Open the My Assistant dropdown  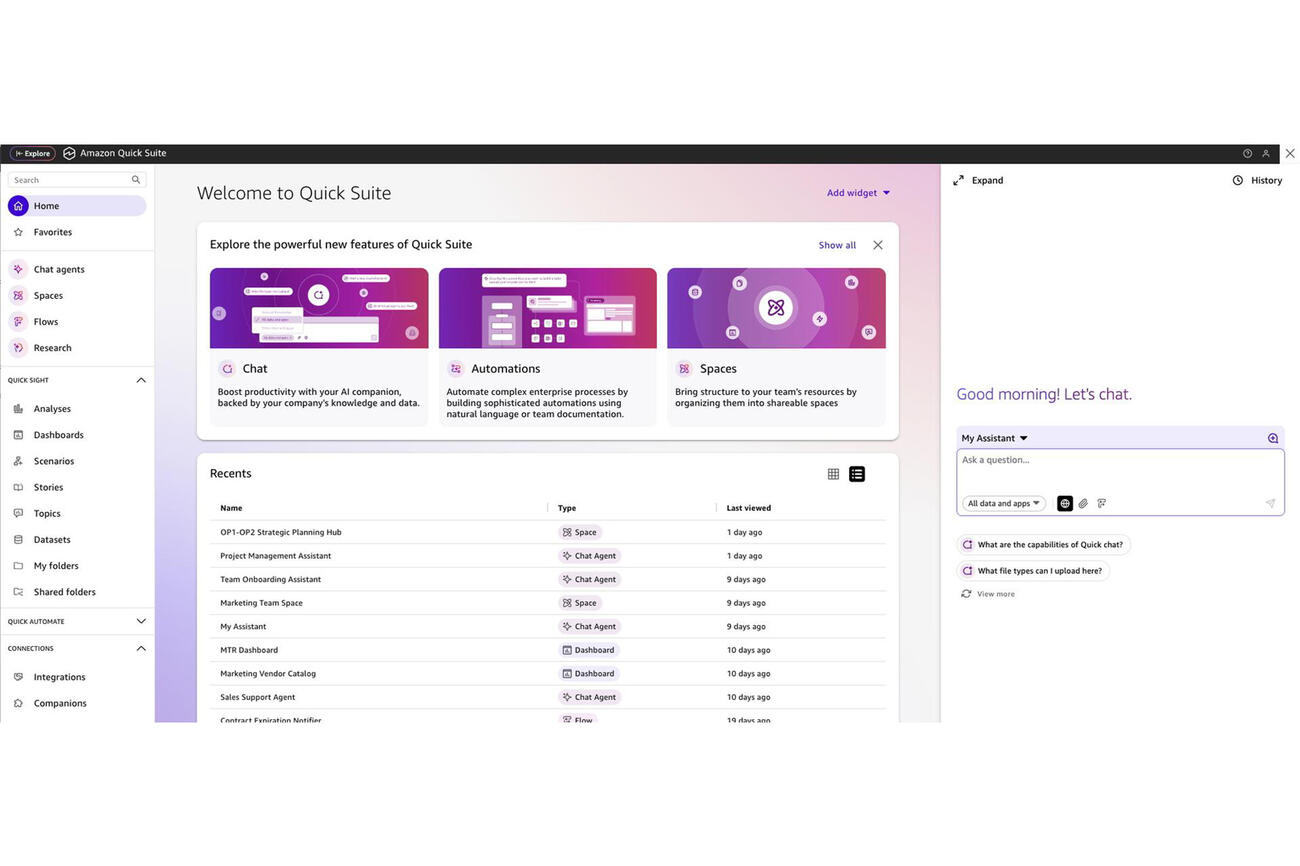tap(994, 438)
